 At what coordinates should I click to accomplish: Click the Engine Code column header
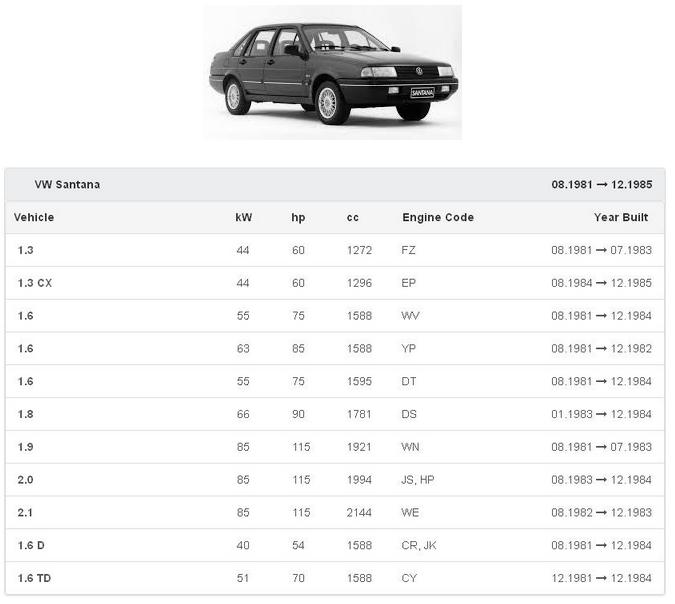438,217
